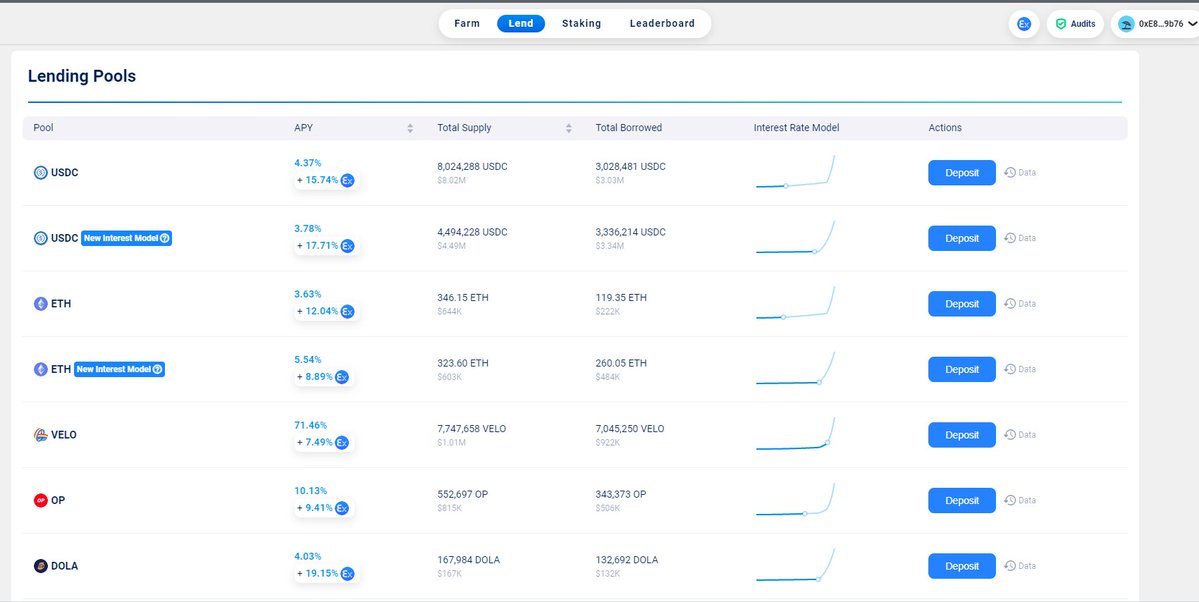Open the Audits button
Viewport: 1199px width, 602px height.
tap(1075, 24)
